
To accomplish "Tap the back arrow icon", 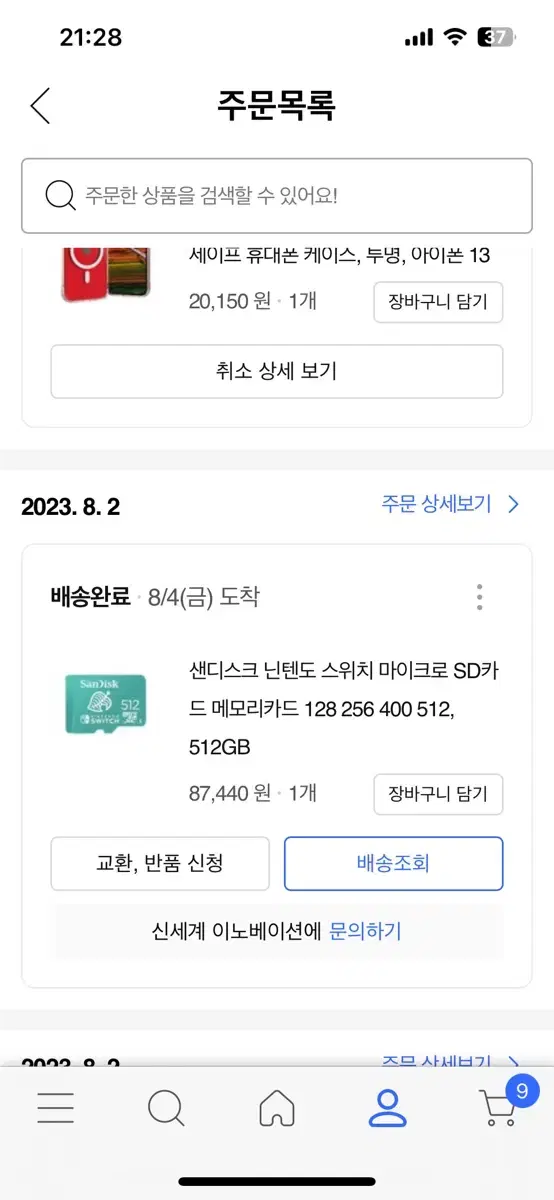I will pos(40,105).
